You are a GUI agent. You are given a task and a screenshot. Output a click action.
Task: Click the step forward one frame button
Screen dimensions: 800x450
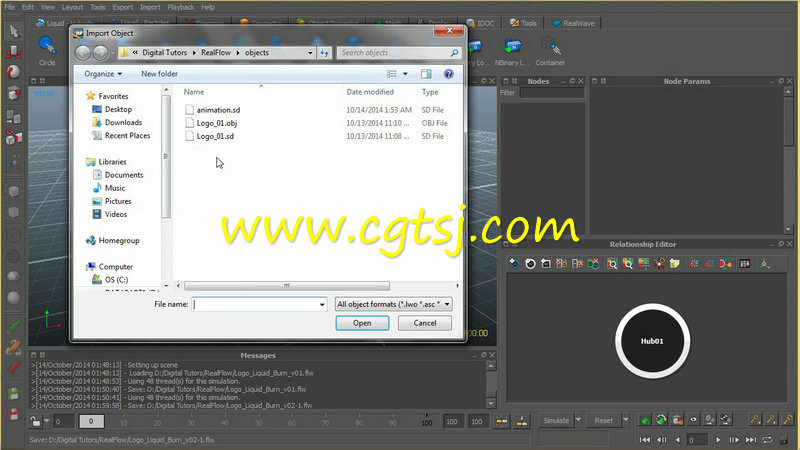tap(734, 440)
